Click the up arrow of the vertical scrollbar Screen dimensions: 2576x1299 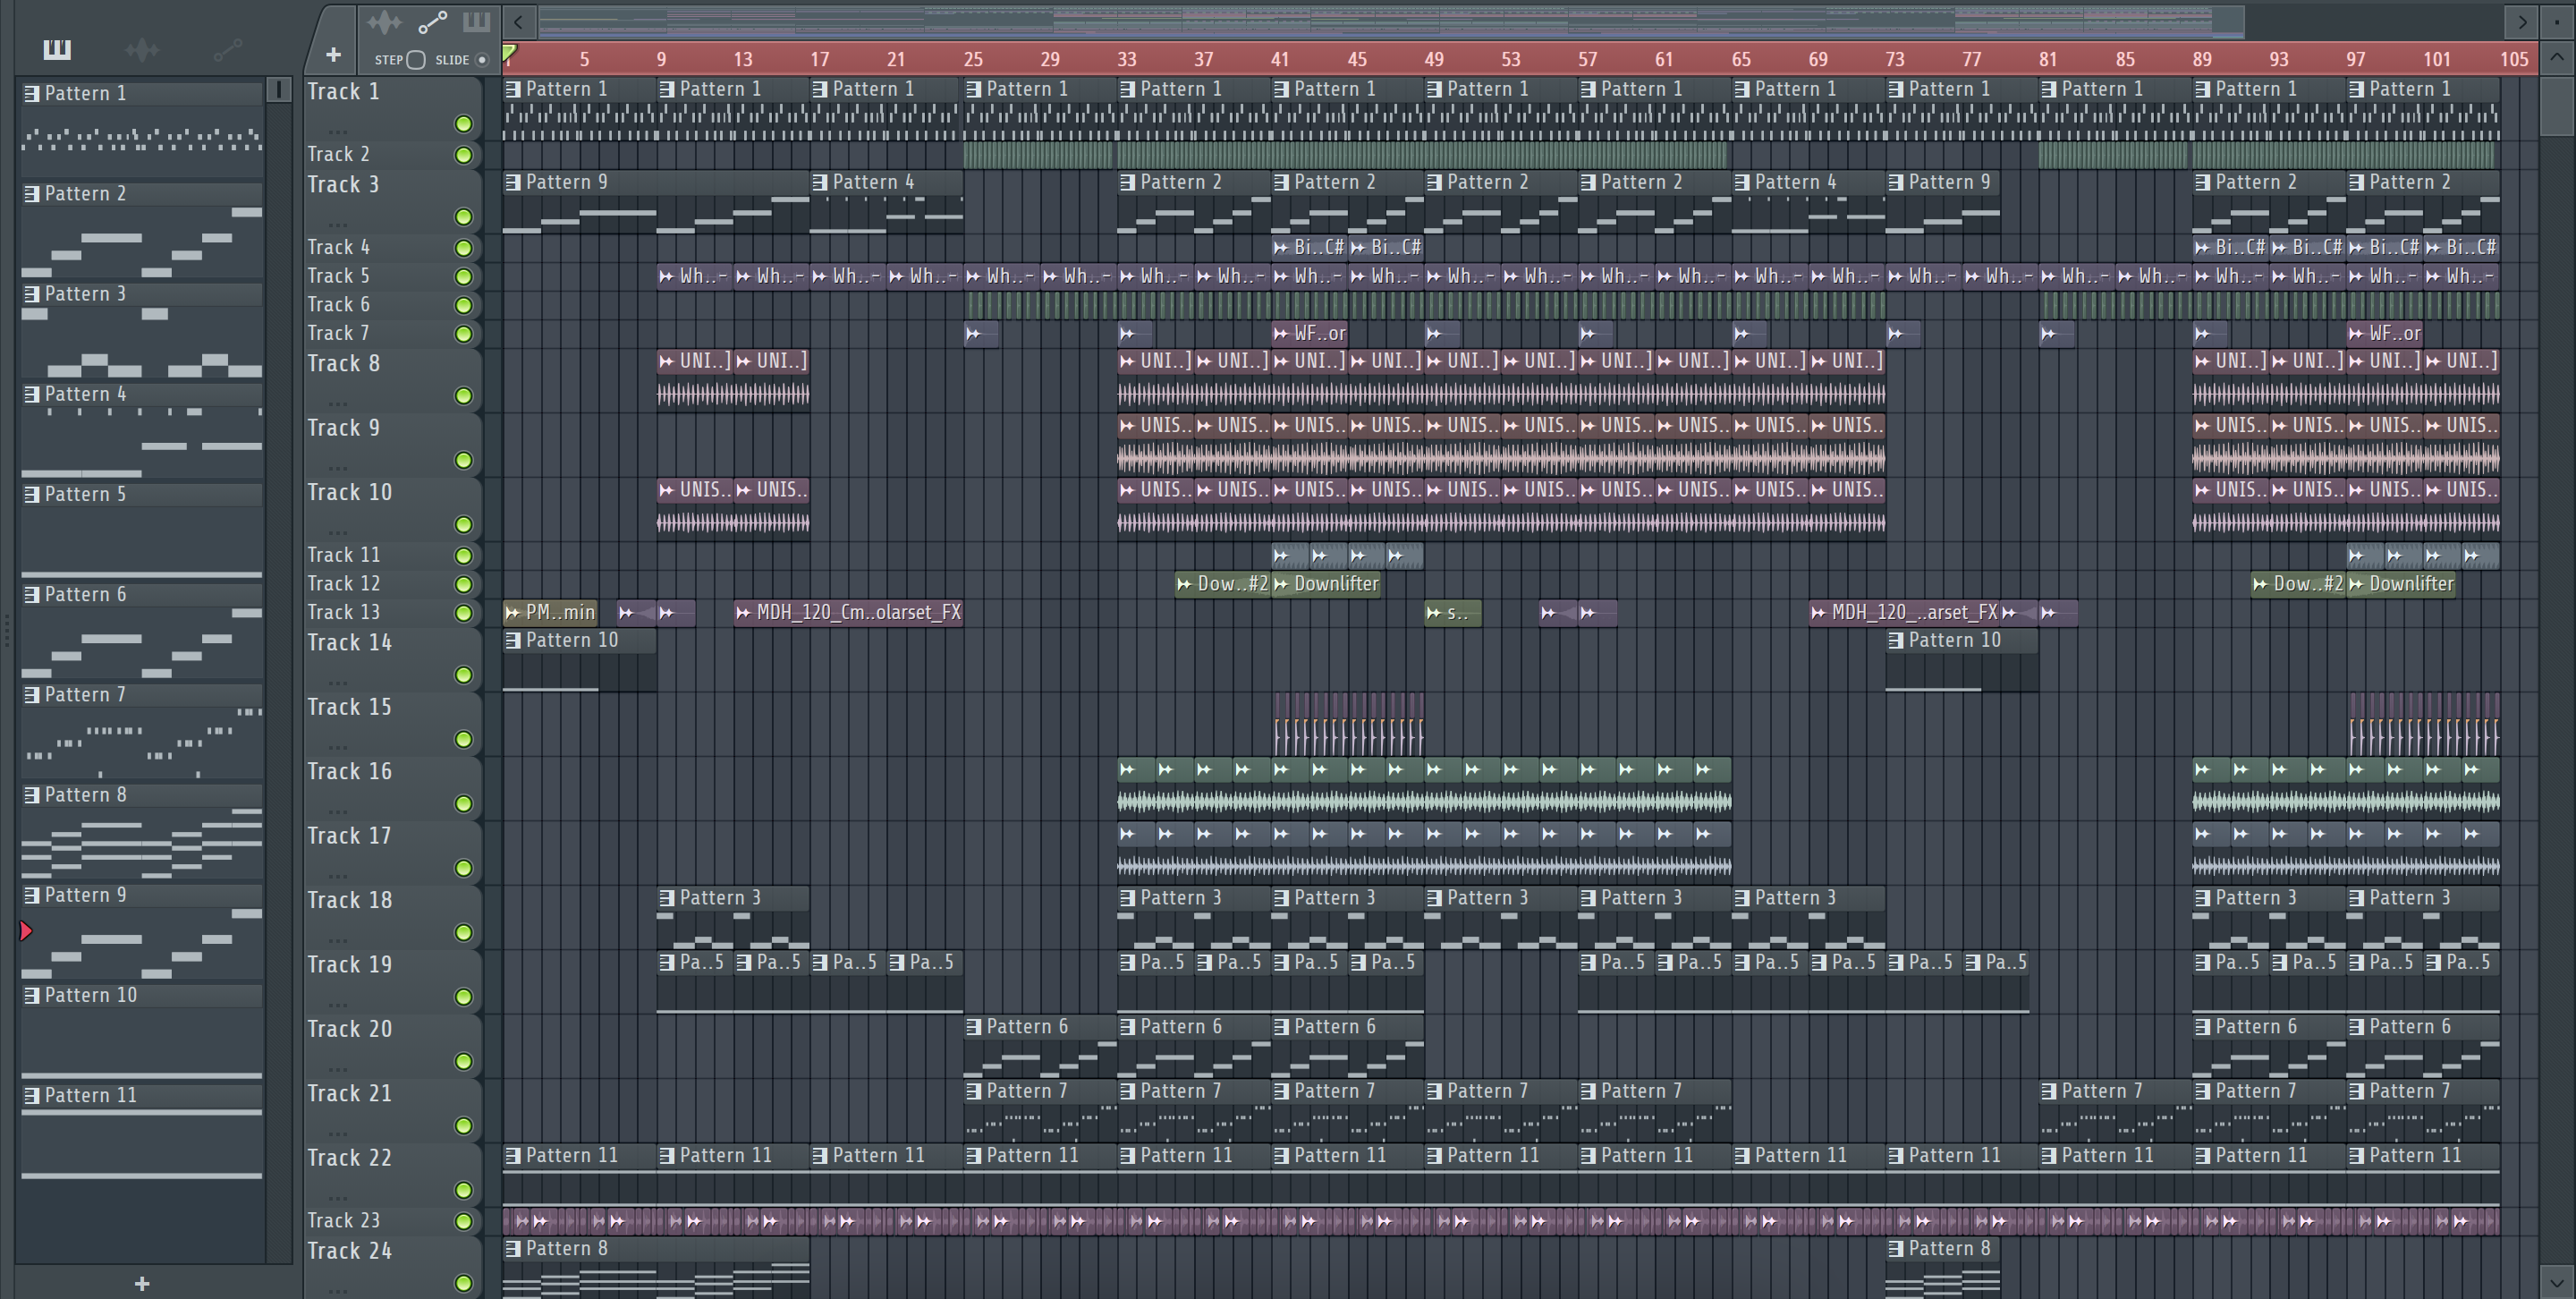(2557, 57)
